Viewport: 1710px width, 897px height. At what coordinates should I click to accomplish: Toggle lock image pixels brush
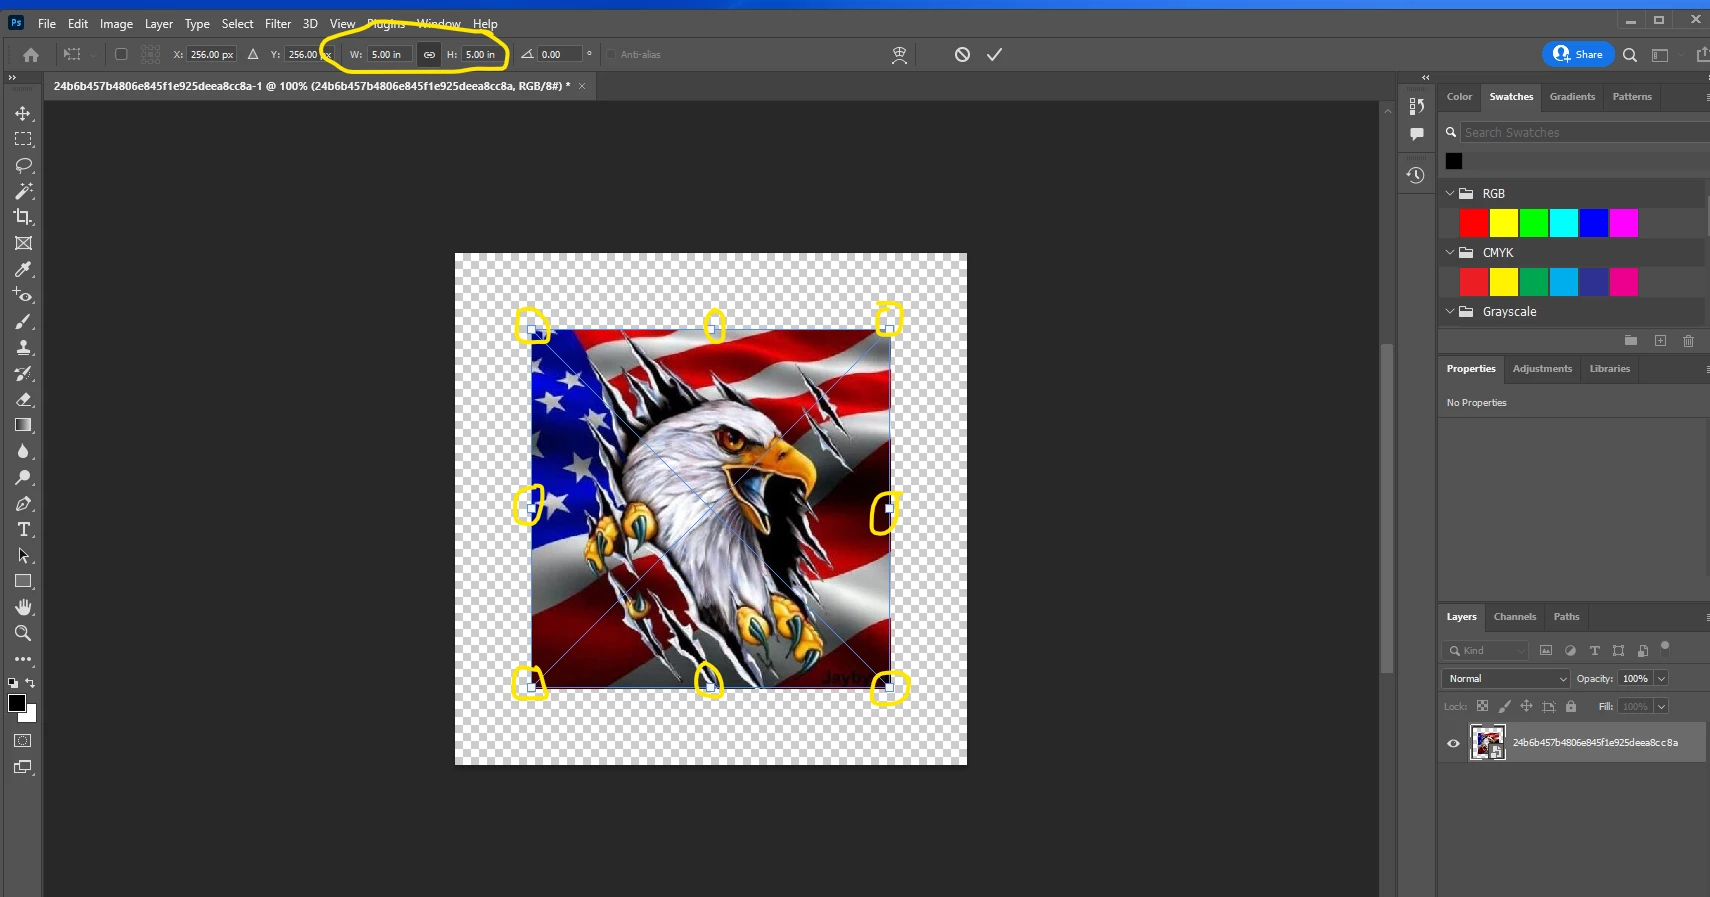pos(1504,706)
